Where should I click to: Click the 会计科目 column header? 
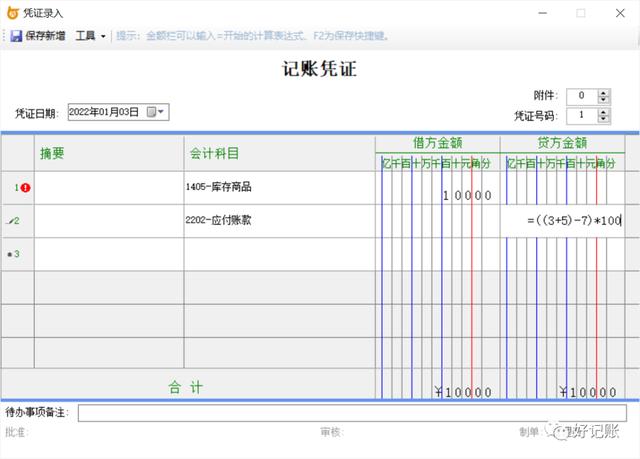click(280, 153)
